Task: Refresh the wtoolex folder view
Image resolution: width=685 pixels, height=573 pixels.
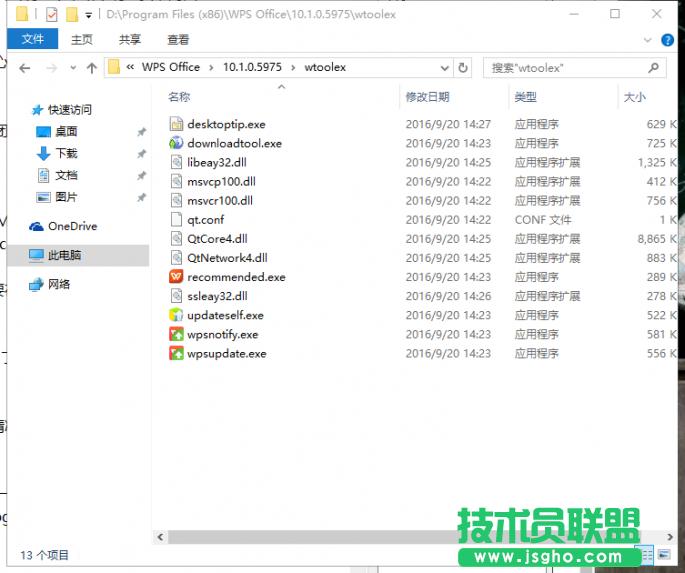Action: (x=463, y=68)
